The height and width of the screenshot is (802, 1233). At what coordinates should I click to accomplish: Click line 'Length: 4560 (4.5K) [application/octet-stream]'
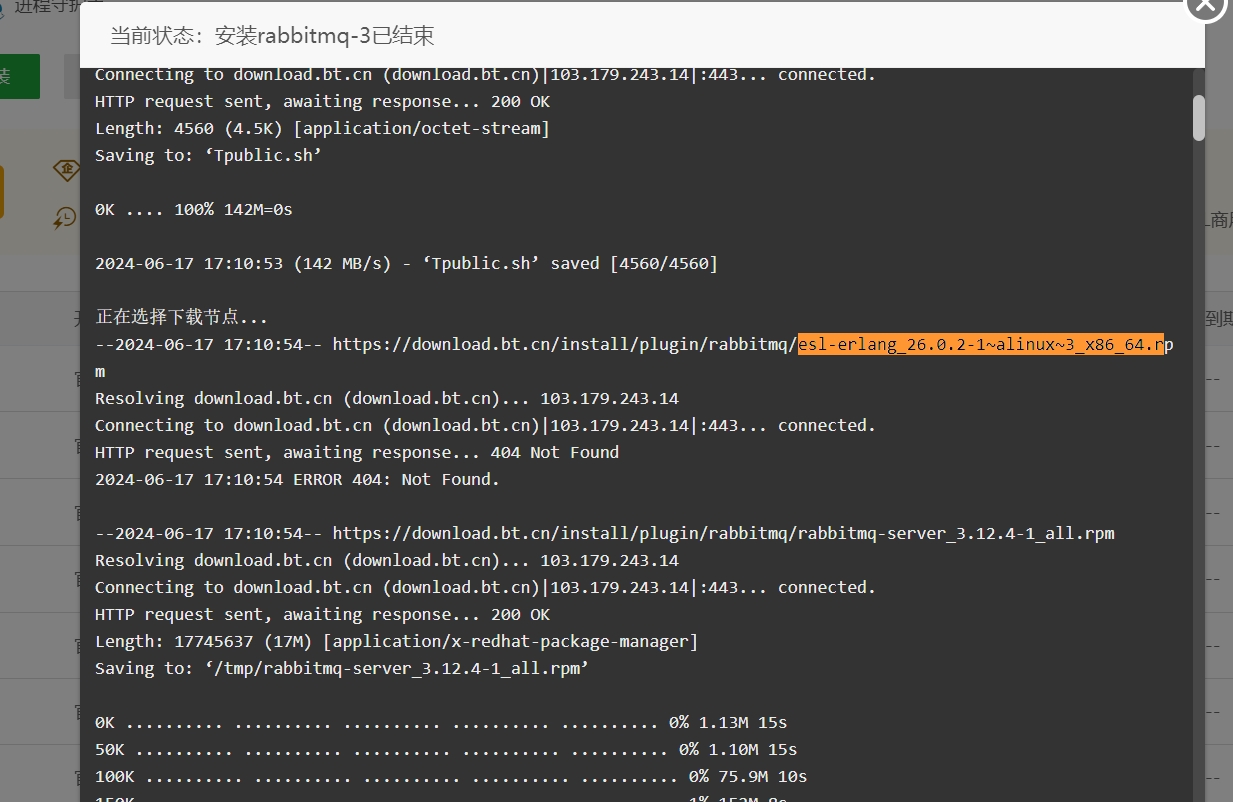coord(322,128)
